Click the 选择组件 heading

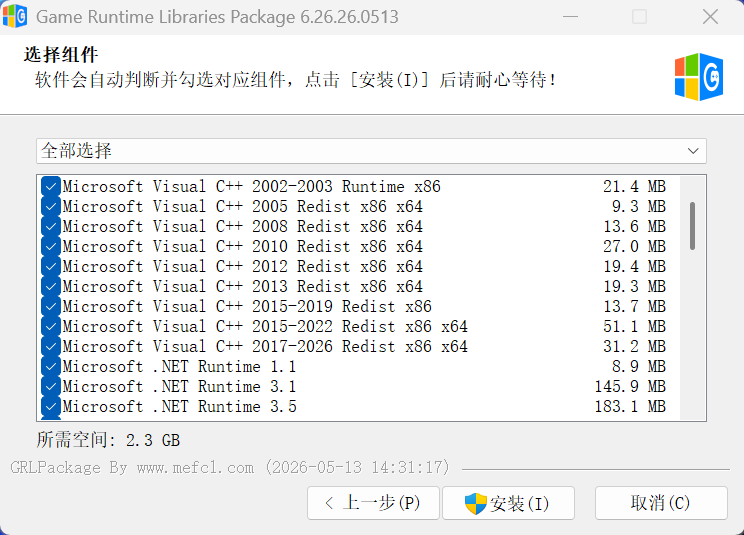point(61,55)
